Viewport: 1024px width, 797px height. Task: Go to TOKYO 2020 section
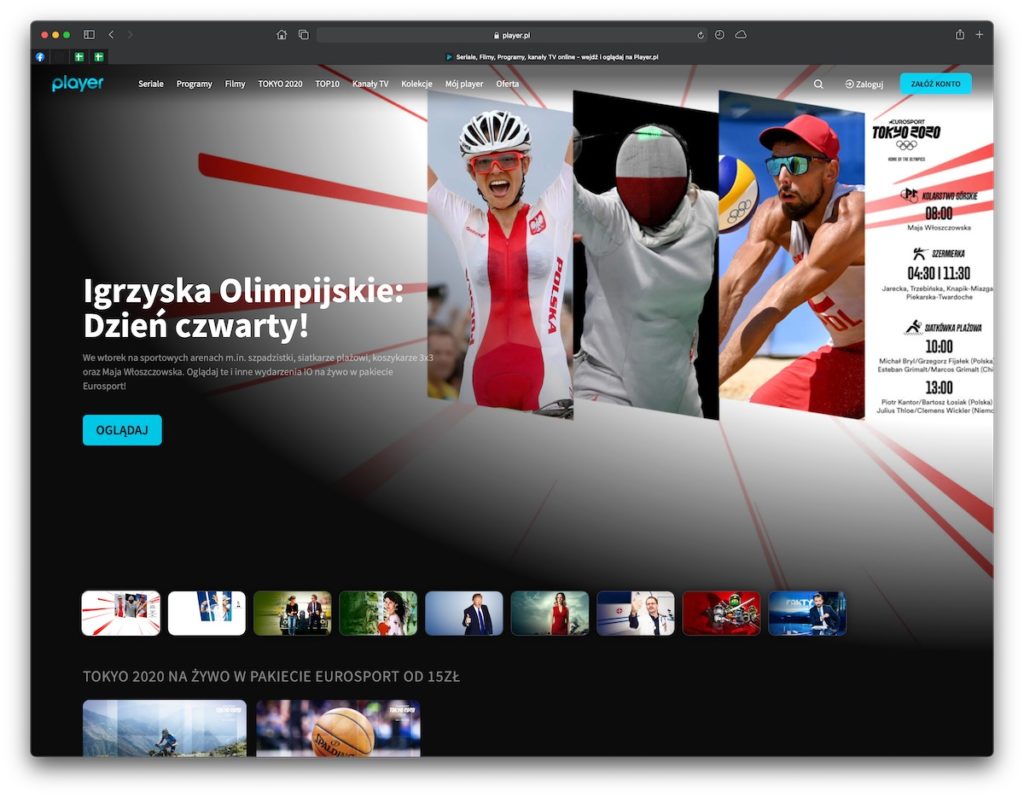coord(280,84)
